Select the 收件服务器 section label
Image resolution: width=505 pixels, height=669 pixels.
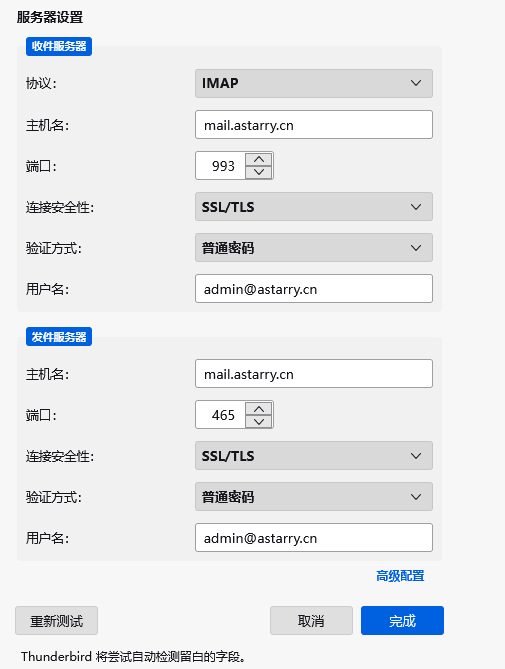point(59,46)
